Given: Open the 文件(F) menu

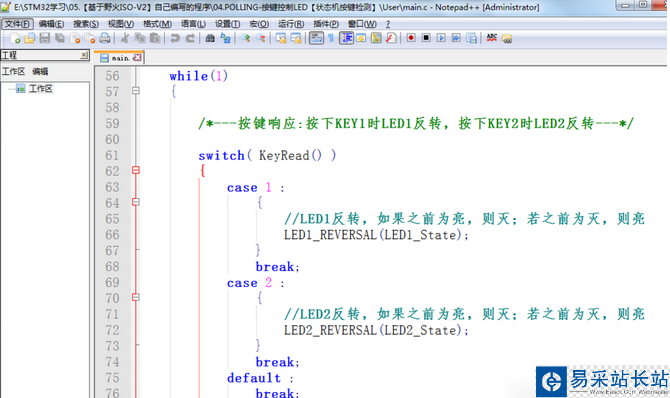Looking at the screenshot, I should tap(17, 24).
